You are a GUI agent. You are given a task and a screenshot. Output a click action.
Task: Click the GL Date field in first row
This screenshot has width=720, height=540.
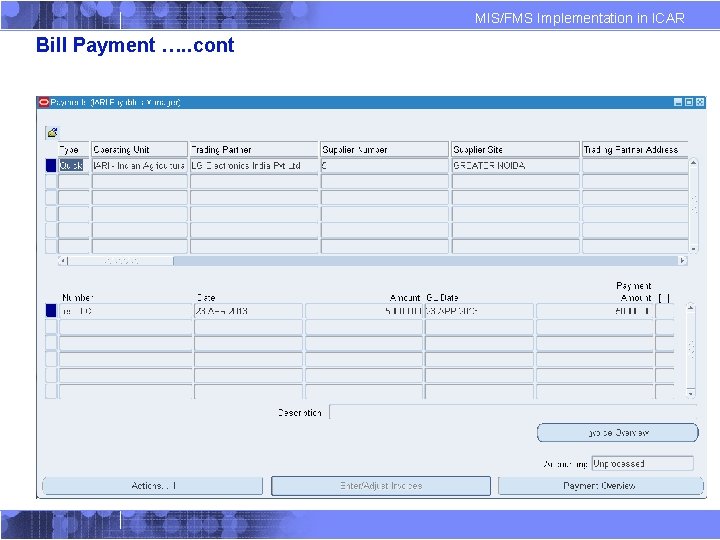click(479, 311)
